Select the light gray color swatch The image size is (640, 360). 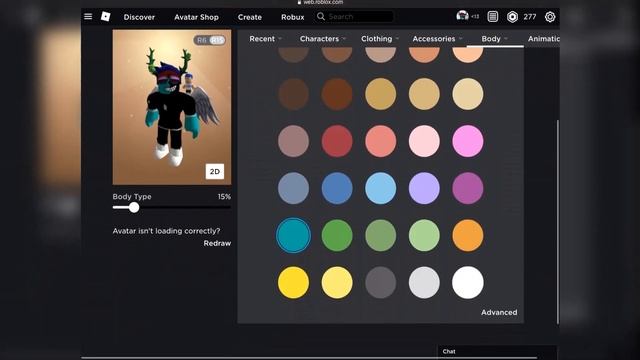click(424, 282)
